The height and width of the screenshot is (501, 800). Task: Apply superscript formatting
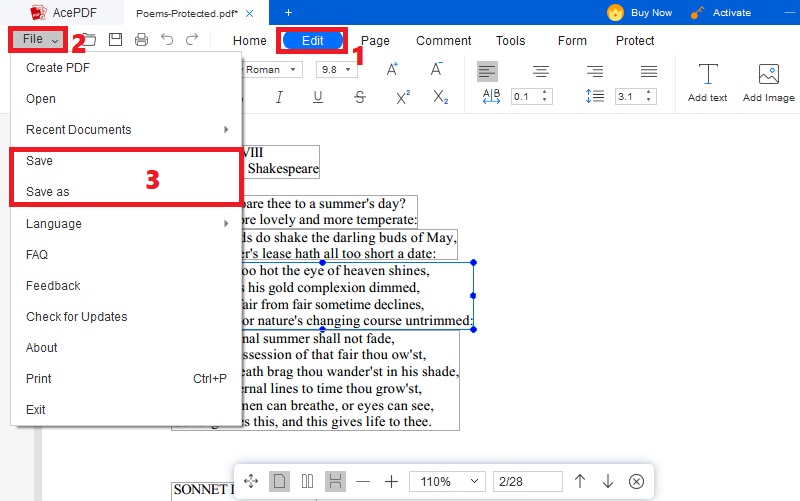(403, 97)
